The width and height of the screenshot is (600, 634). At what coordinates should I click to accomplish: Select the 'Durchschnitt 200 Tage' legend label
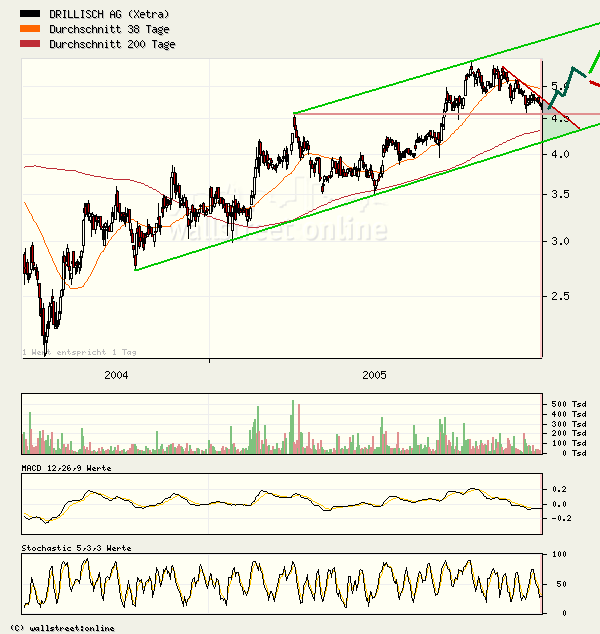tap(112, 44)
